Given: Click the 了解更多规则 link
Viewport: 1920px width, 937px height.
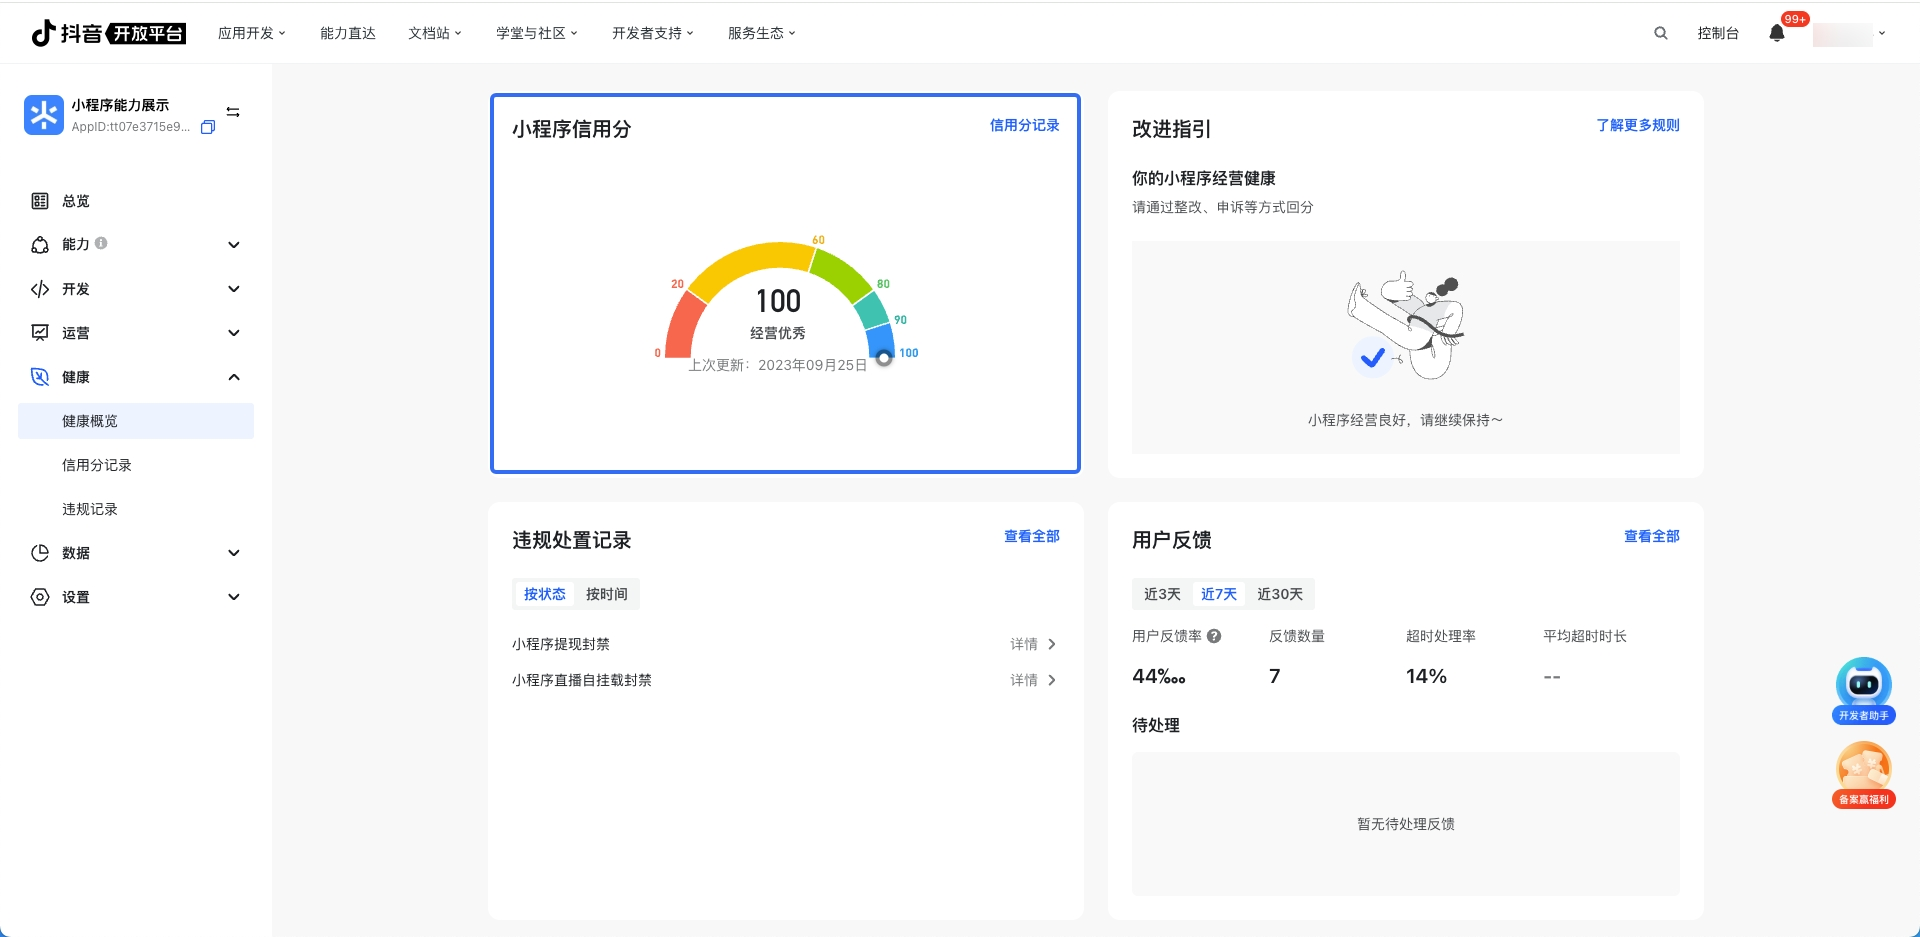Looking at the screenshot, I should tap(1637, 125).
